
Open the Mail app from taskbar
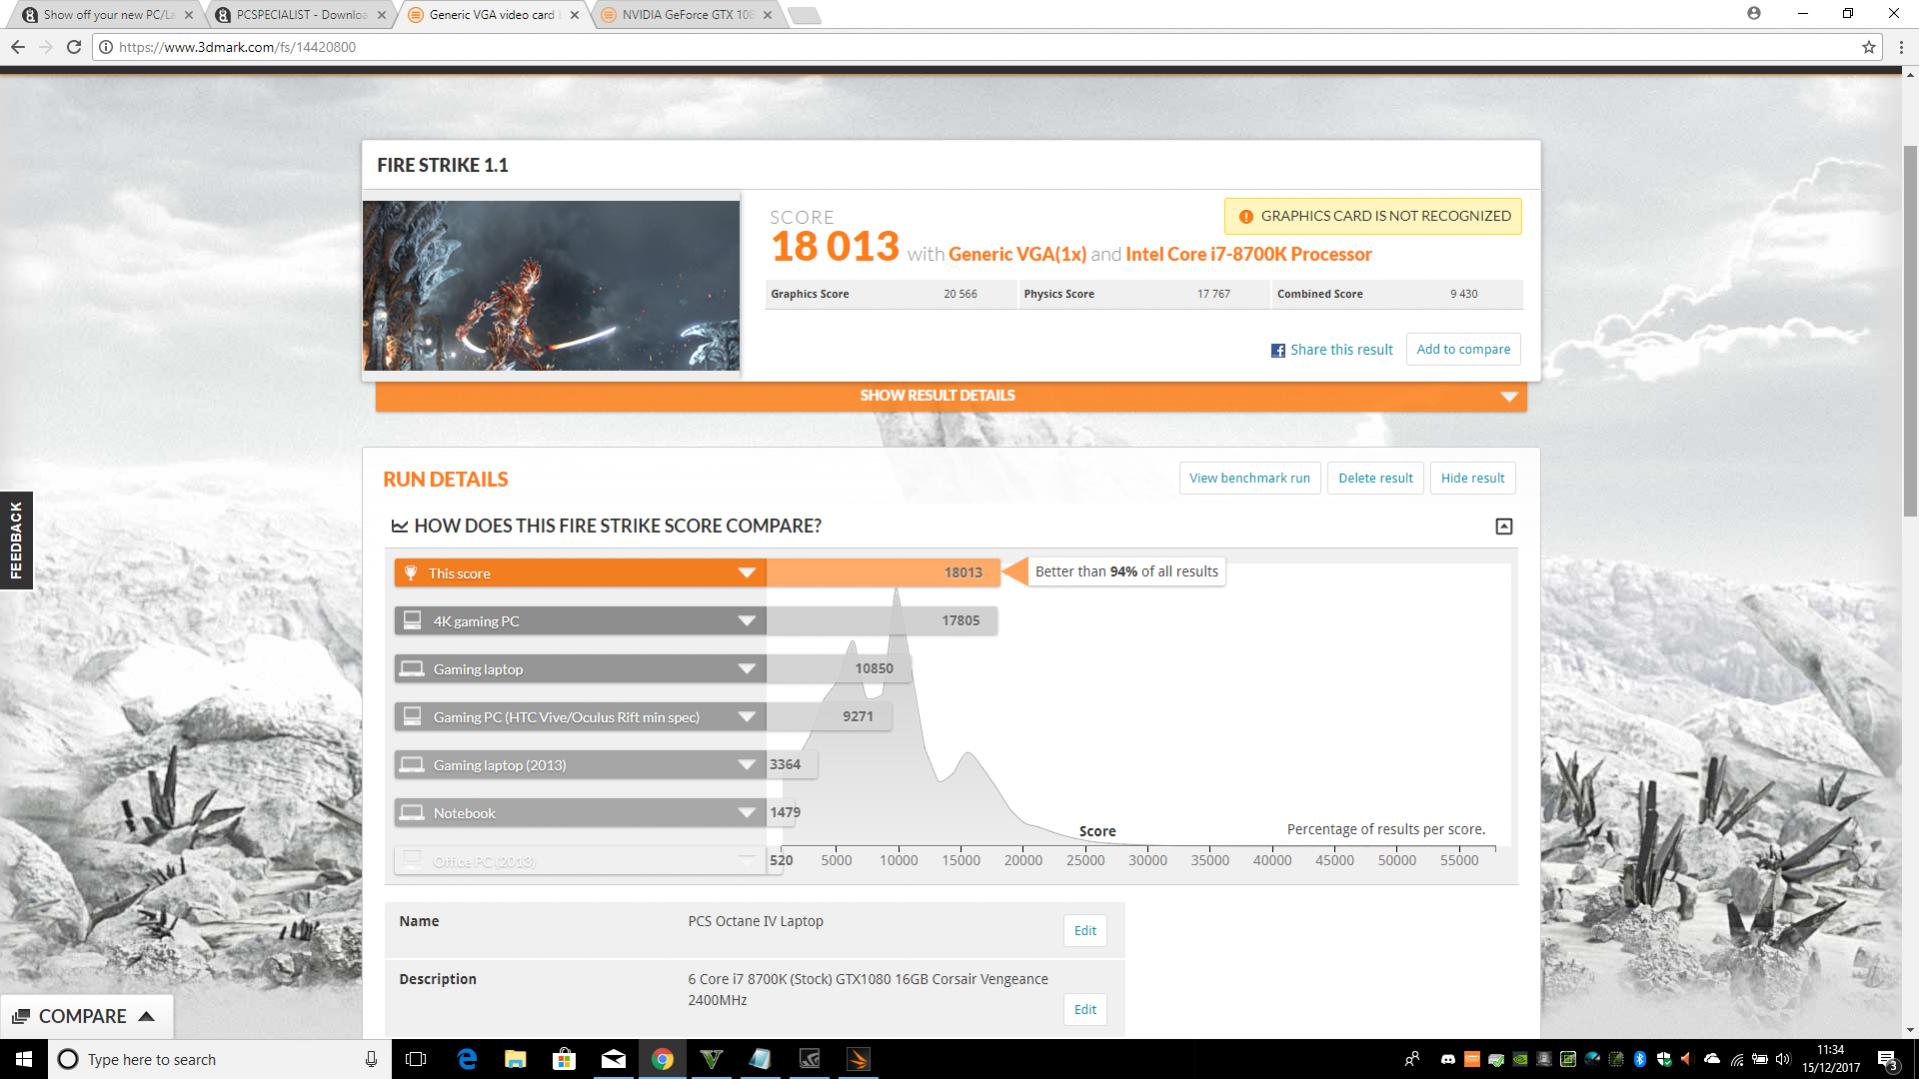click(613, 1059)
